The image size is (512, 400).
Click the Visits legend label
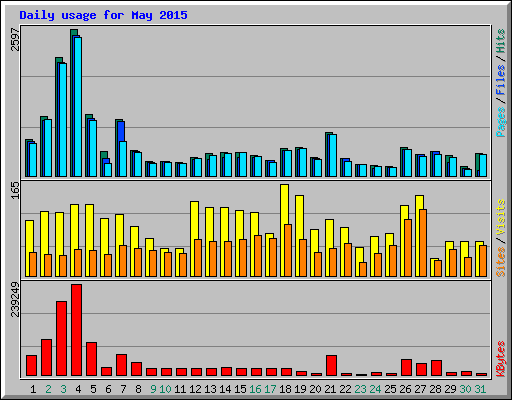500,217
